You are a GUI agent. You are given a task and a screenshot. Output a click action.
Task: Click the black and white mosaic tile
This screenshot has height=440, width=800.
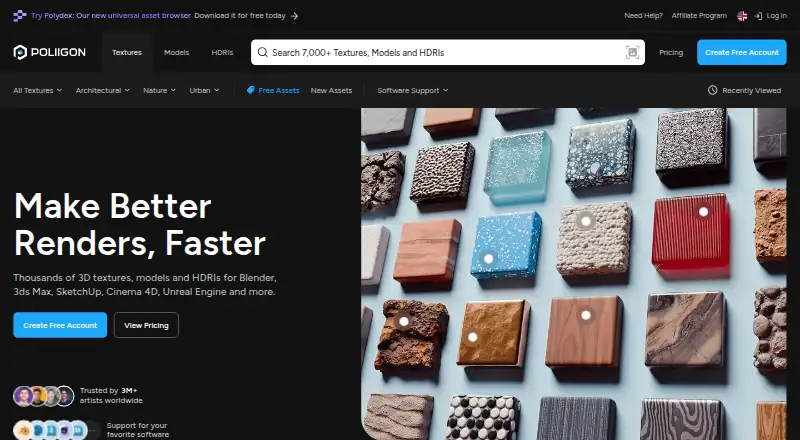[482, 418]
